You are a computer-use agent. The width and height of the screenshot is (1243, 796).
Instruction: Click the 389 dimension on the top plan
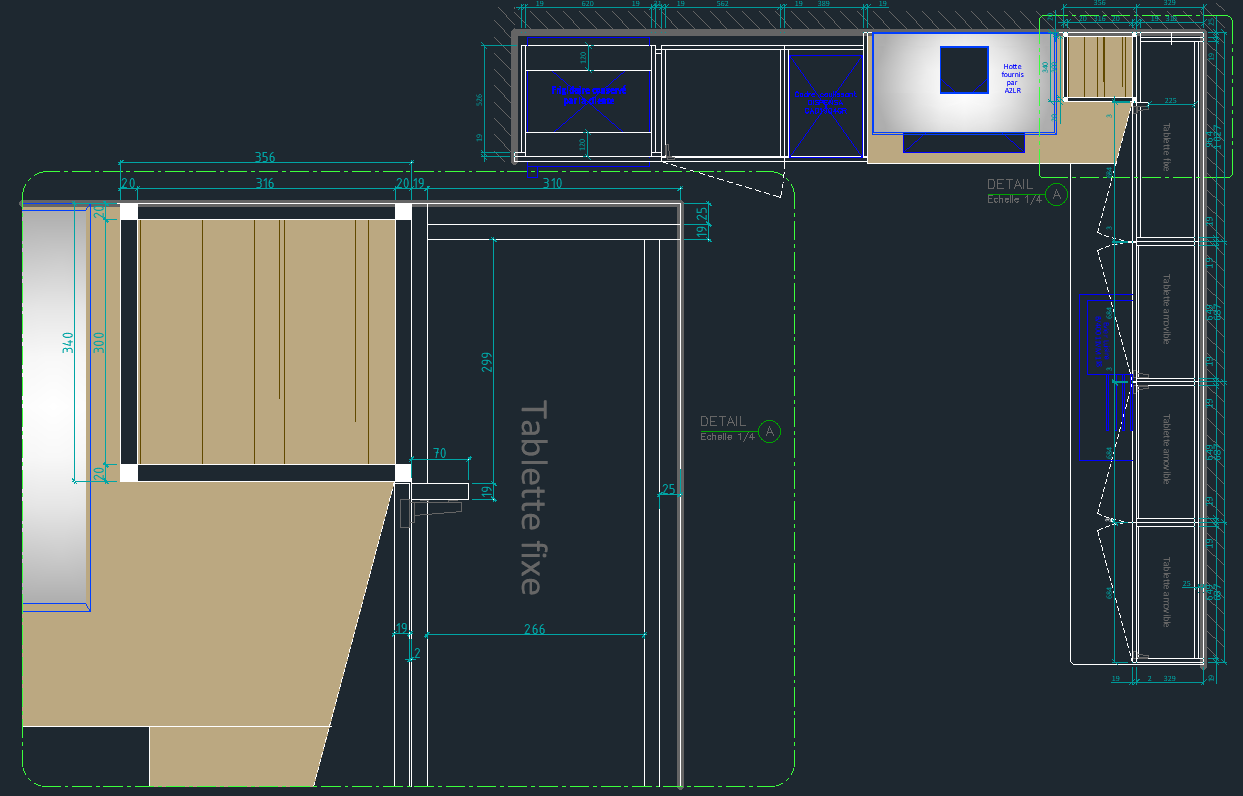point(823,5)
